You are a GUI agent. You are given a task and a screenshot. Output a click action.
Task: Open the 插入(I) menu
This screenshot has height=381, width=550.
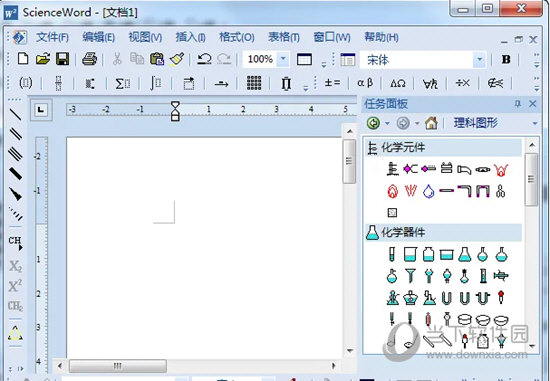click(190, 37)
